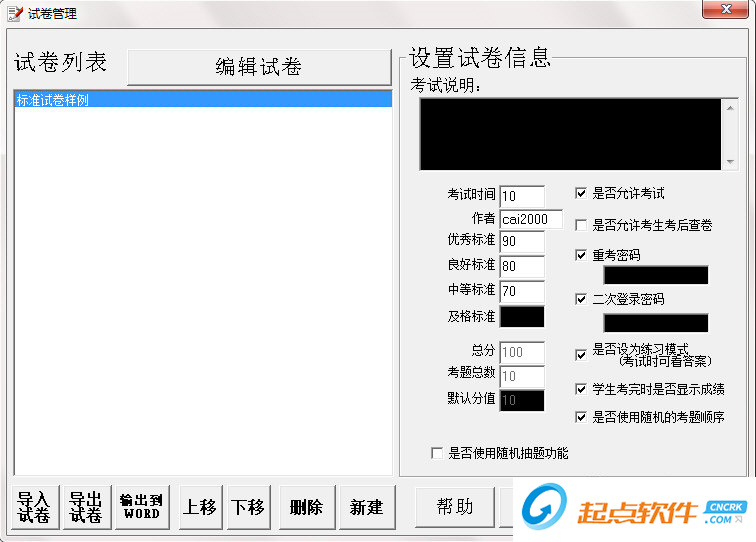Toggle 学生考完时是否显示成绩 checkbox

pyautogui.click(x=581, y=389)
